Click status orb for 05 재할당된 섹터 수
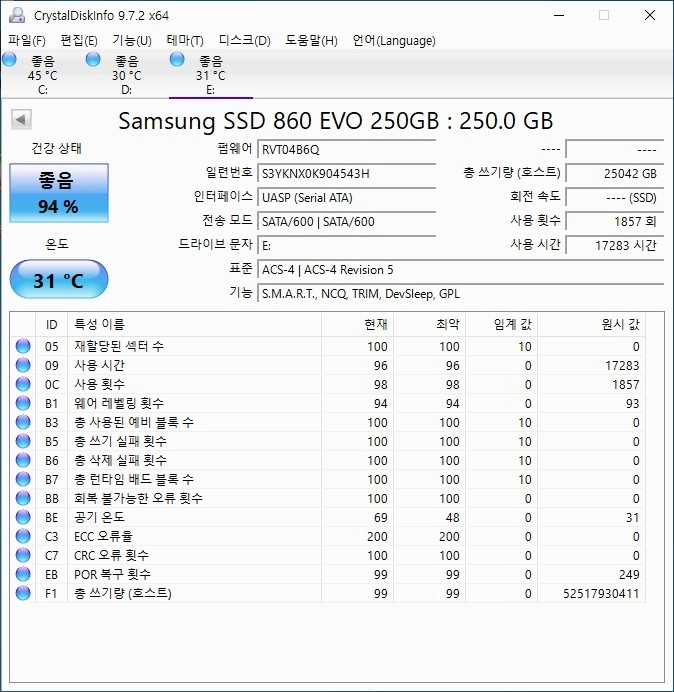The image size is (674, 692). [23, 346]
